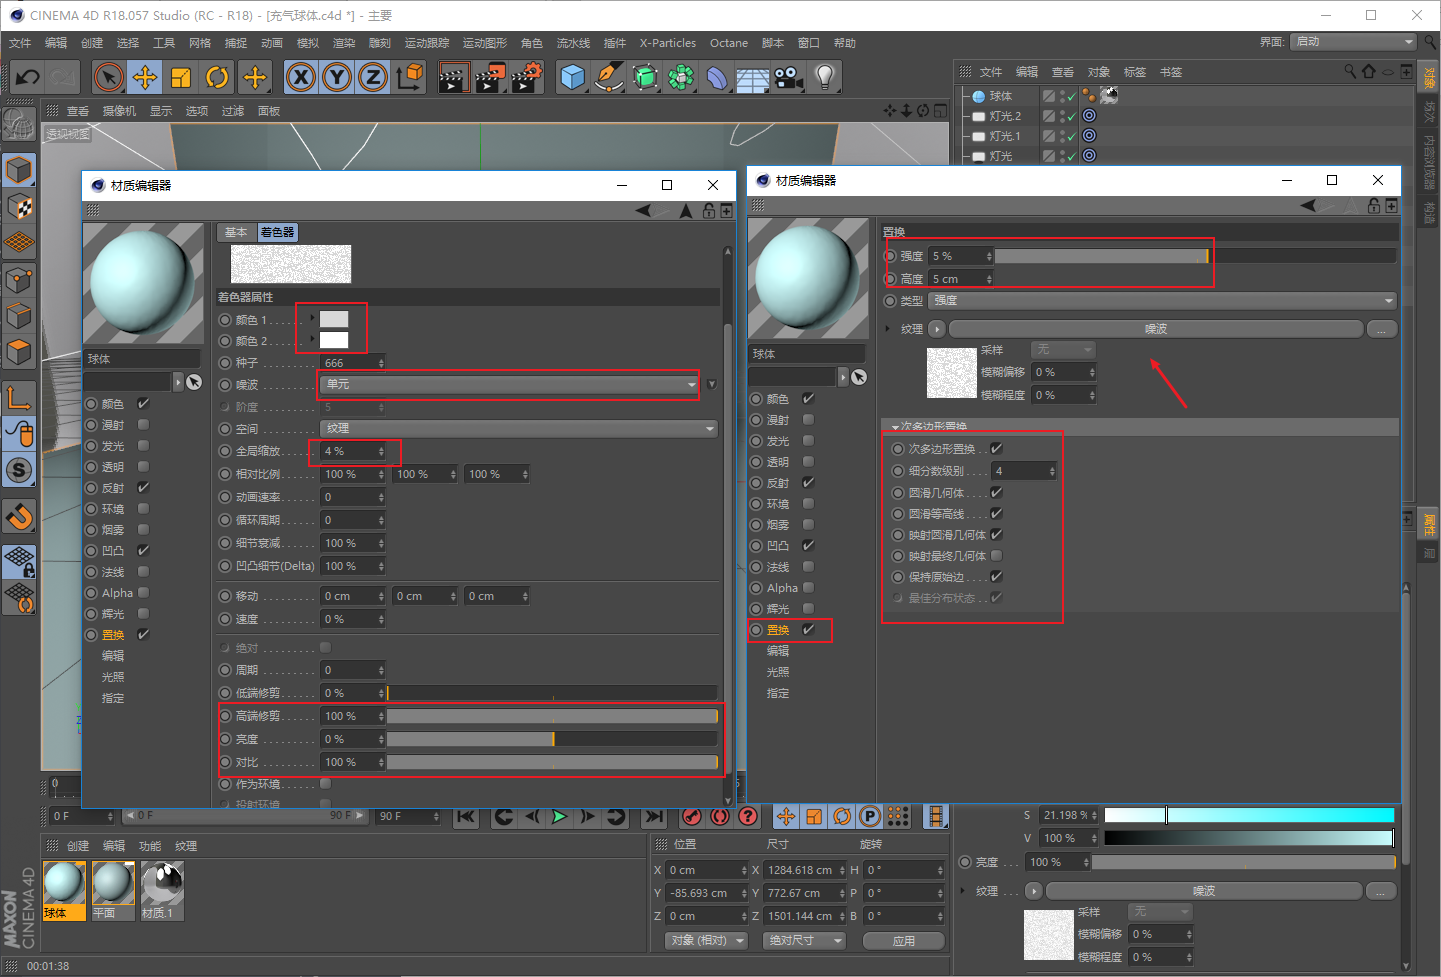The height and width of the screenshot is (977, 1441).
Task: Enable the 透明 channel in left material editor
Action: [143, 467]
